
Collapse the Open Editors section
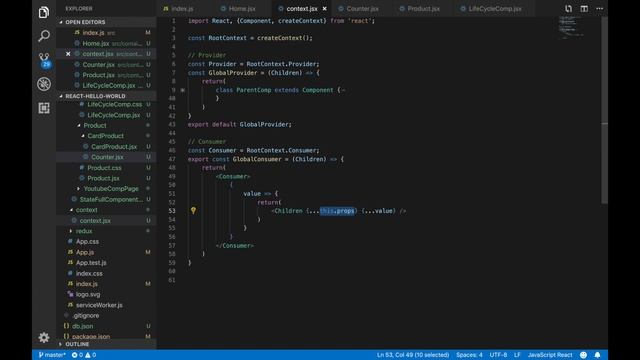pyautogui.click(x=85, y=22)
